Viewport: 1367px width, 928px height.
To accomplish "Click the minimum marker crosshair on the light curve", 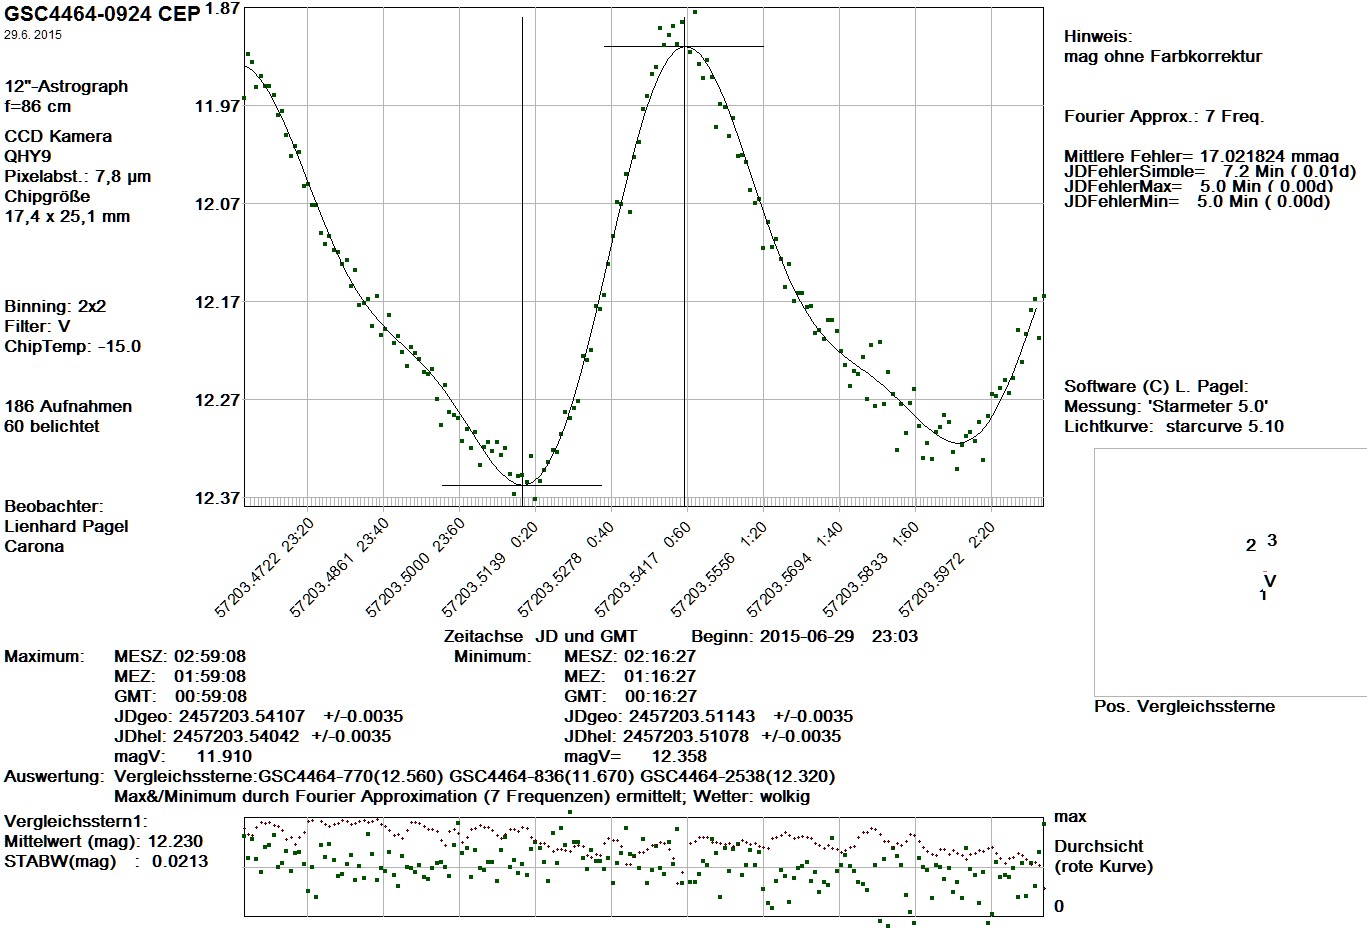I will pyautogui.click(x=522, y=485).
